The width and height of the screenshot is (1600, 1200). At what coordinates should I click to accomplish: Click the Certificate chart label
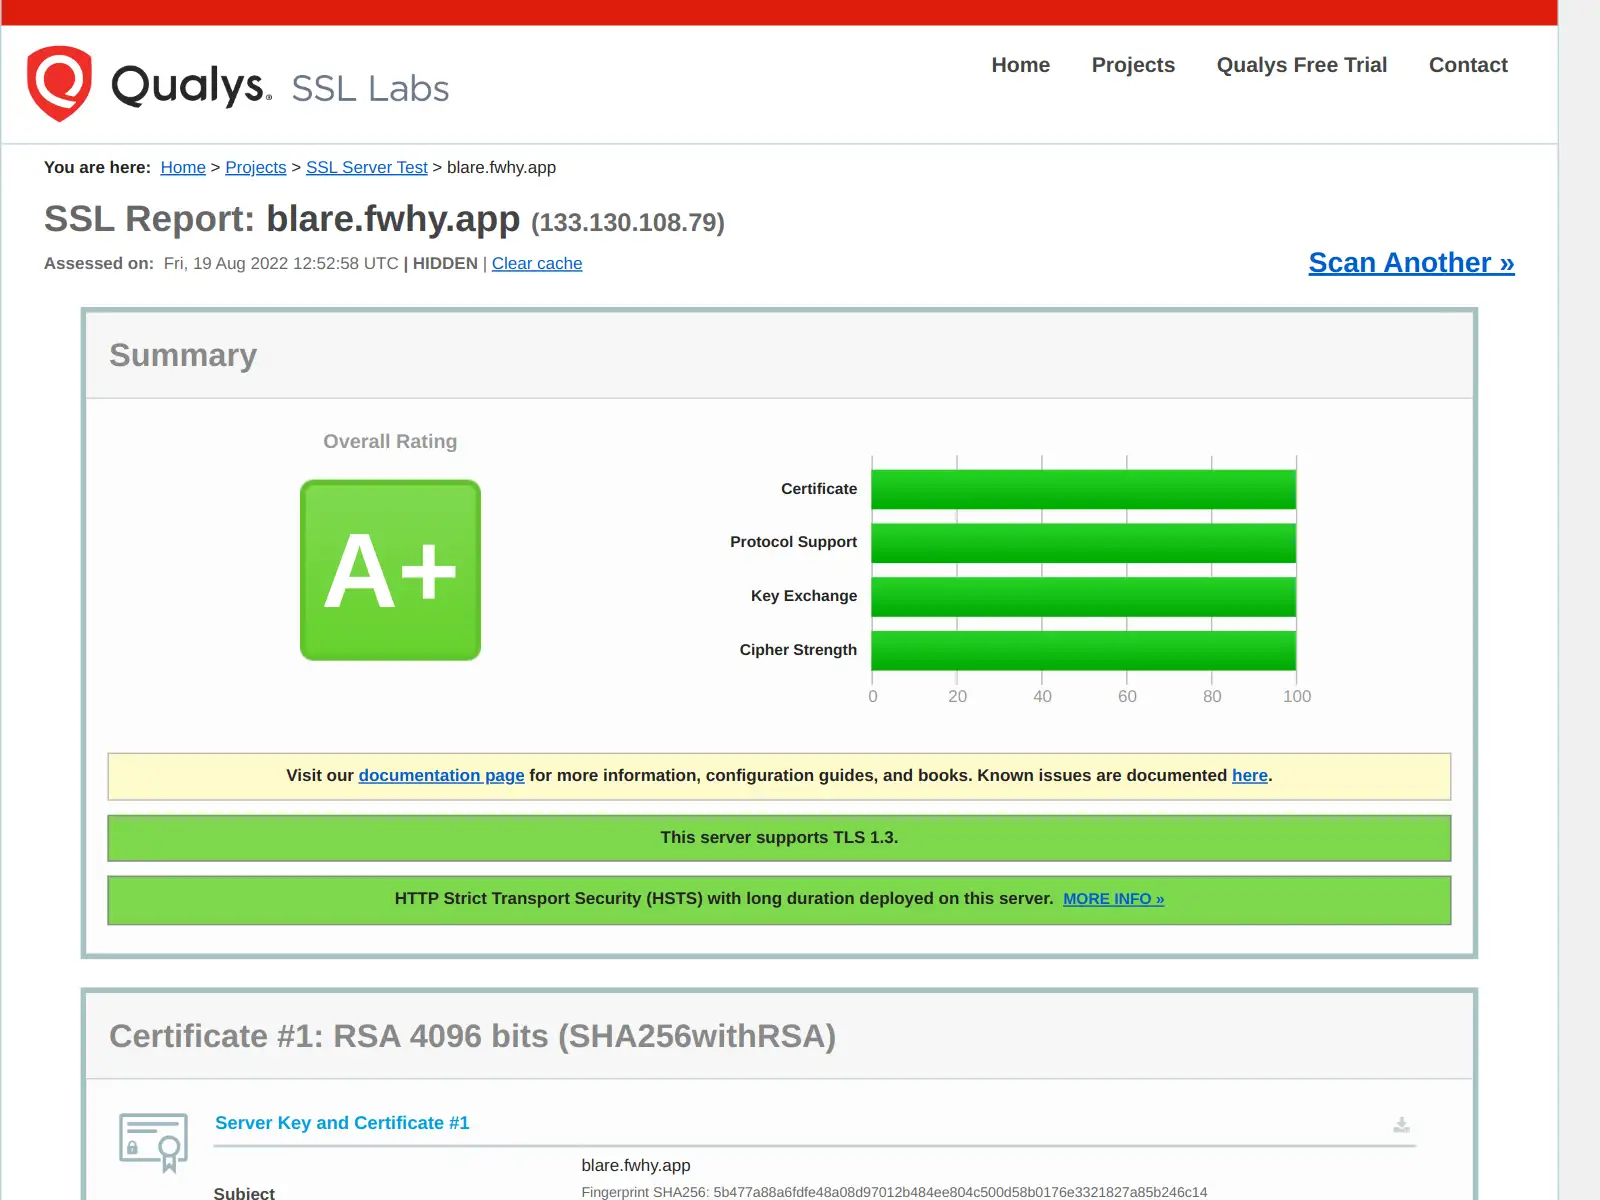pyautogui.click(x=819, y=489)
